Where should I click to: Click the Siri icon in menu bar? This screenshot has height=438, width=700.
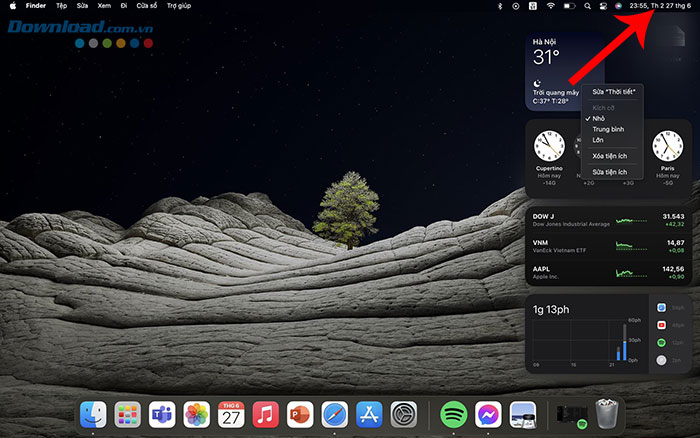point(618,6)
